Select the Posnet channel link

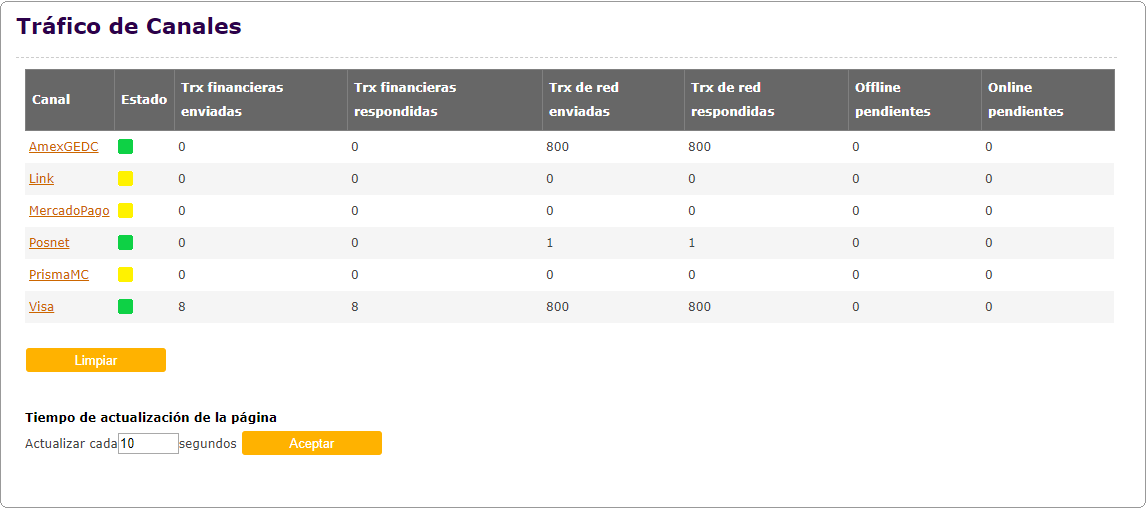point(49,243)
